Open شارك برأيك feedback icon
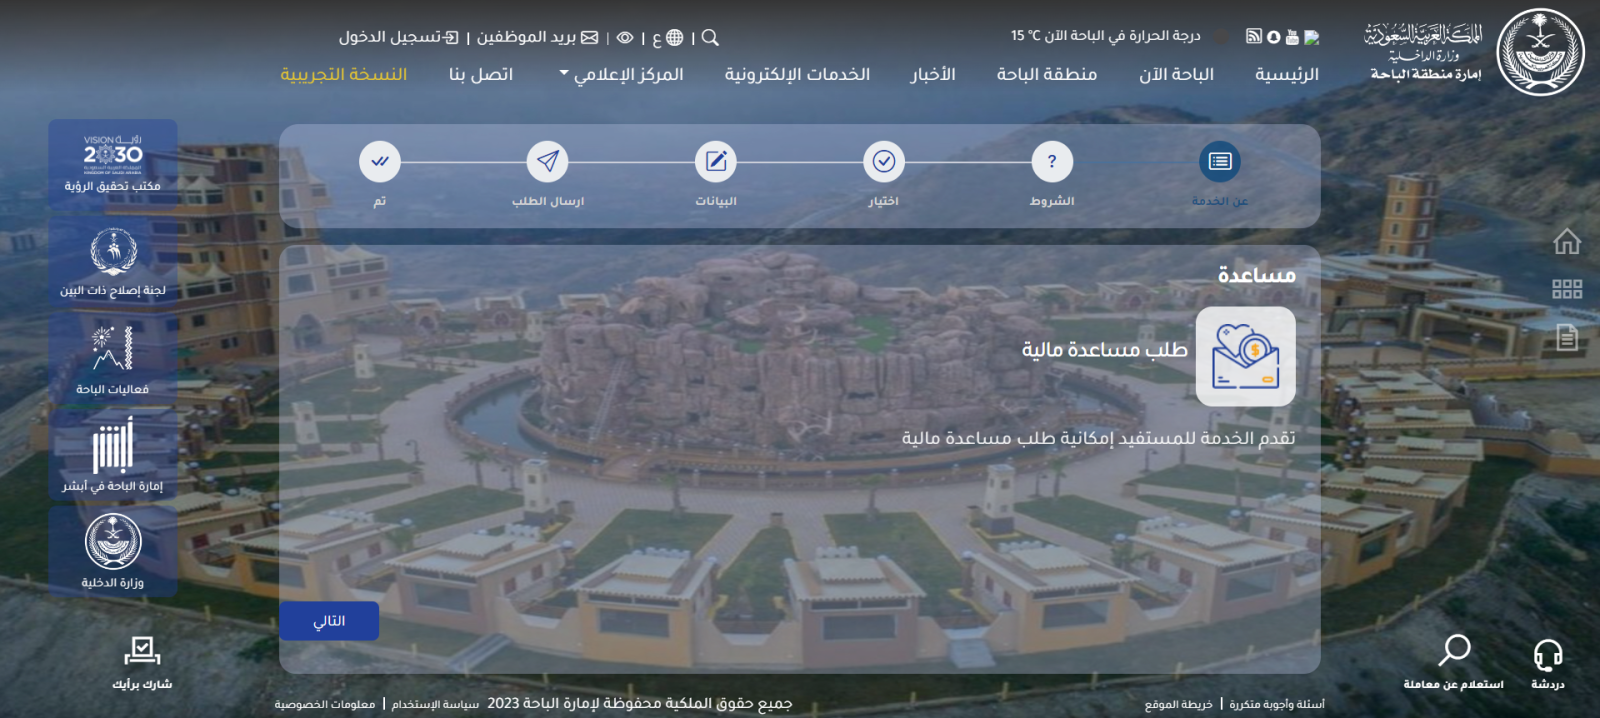The height and width of the screenshot is (718, 1600). tap(142, 654)
